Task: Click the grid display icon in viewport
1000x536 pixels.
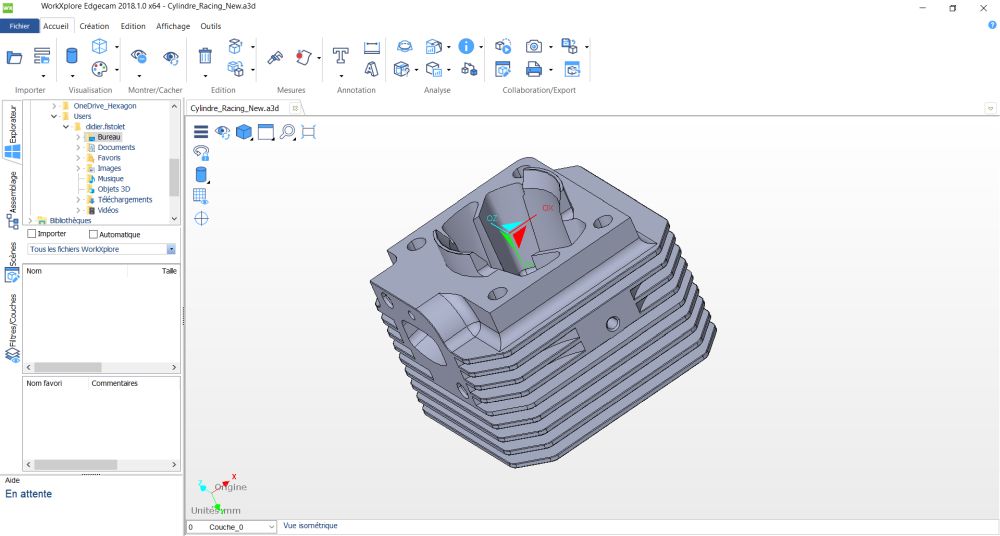Action: click(200, 197)
